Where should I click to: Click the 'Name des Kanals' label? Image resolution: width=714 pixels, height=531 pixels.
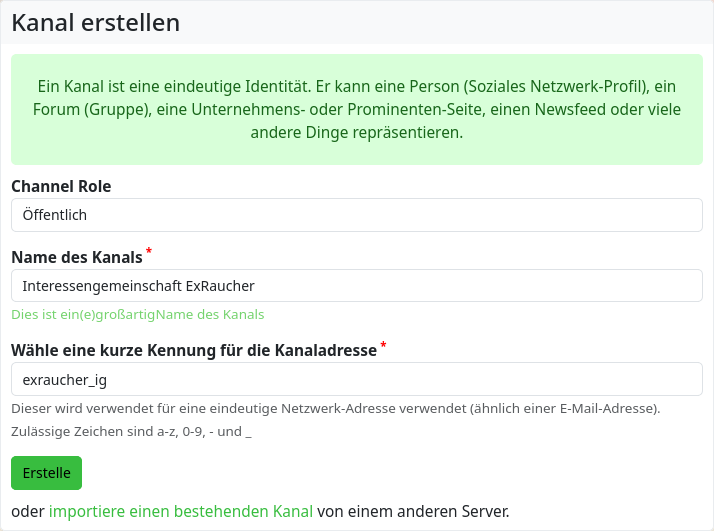point(77,258)
